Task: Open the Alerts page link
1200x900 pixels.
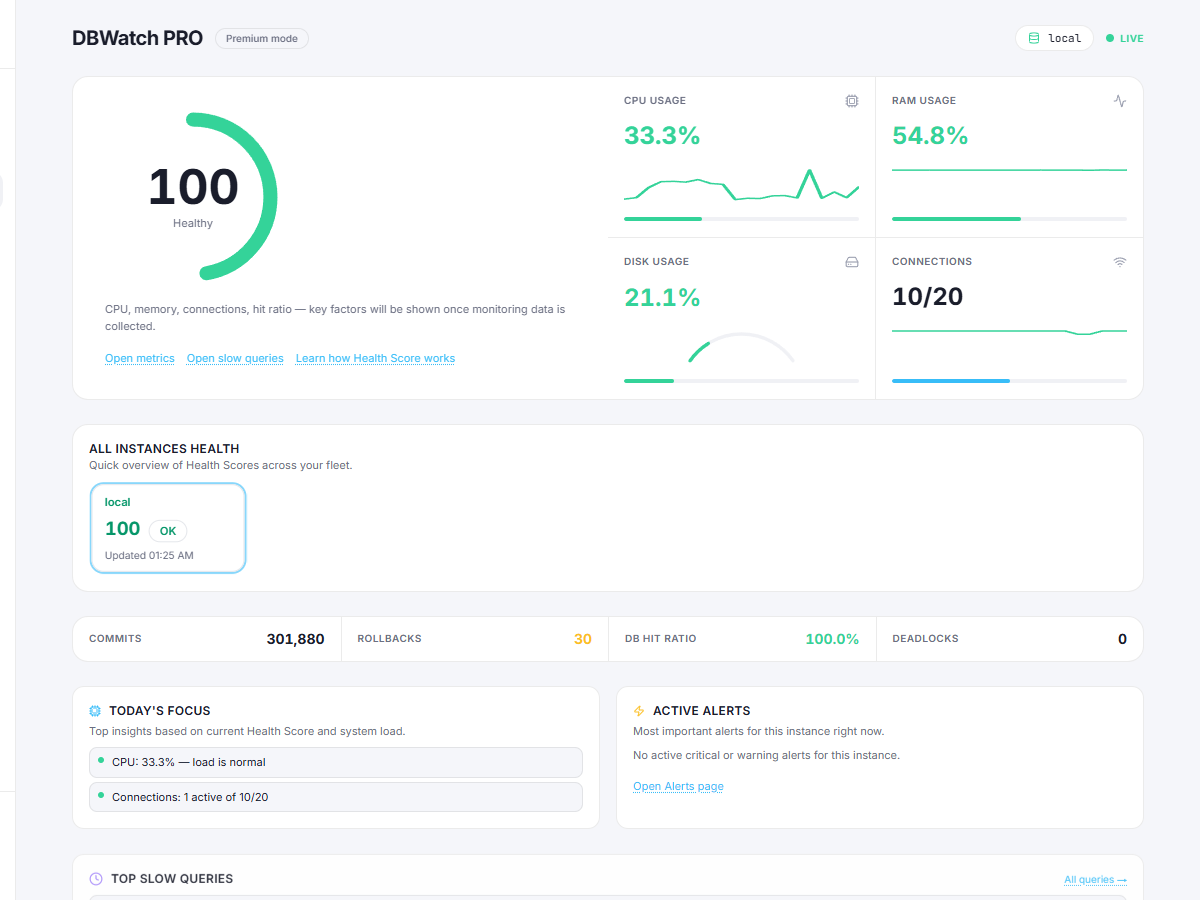Action: [x=678, y=786]
